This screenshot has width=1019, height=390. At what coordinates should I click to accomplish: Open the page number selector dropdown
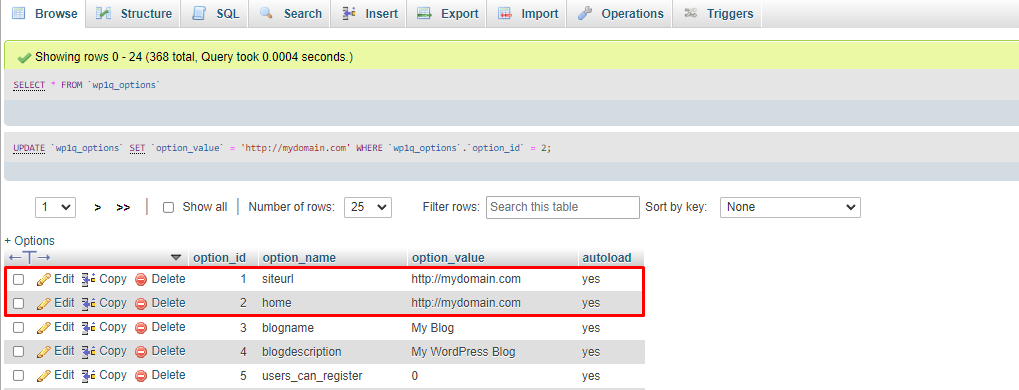pos(55,207)
